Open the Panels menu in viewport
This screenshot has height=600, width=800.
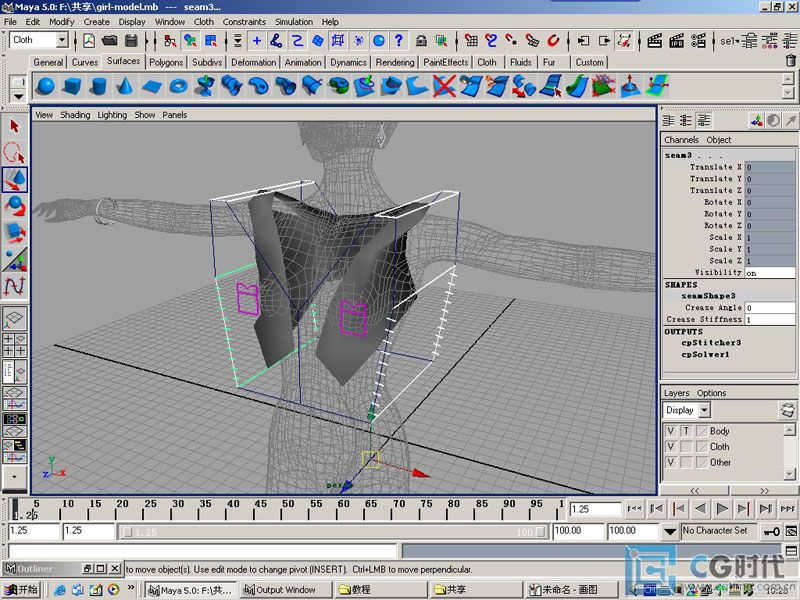[174, 115]
